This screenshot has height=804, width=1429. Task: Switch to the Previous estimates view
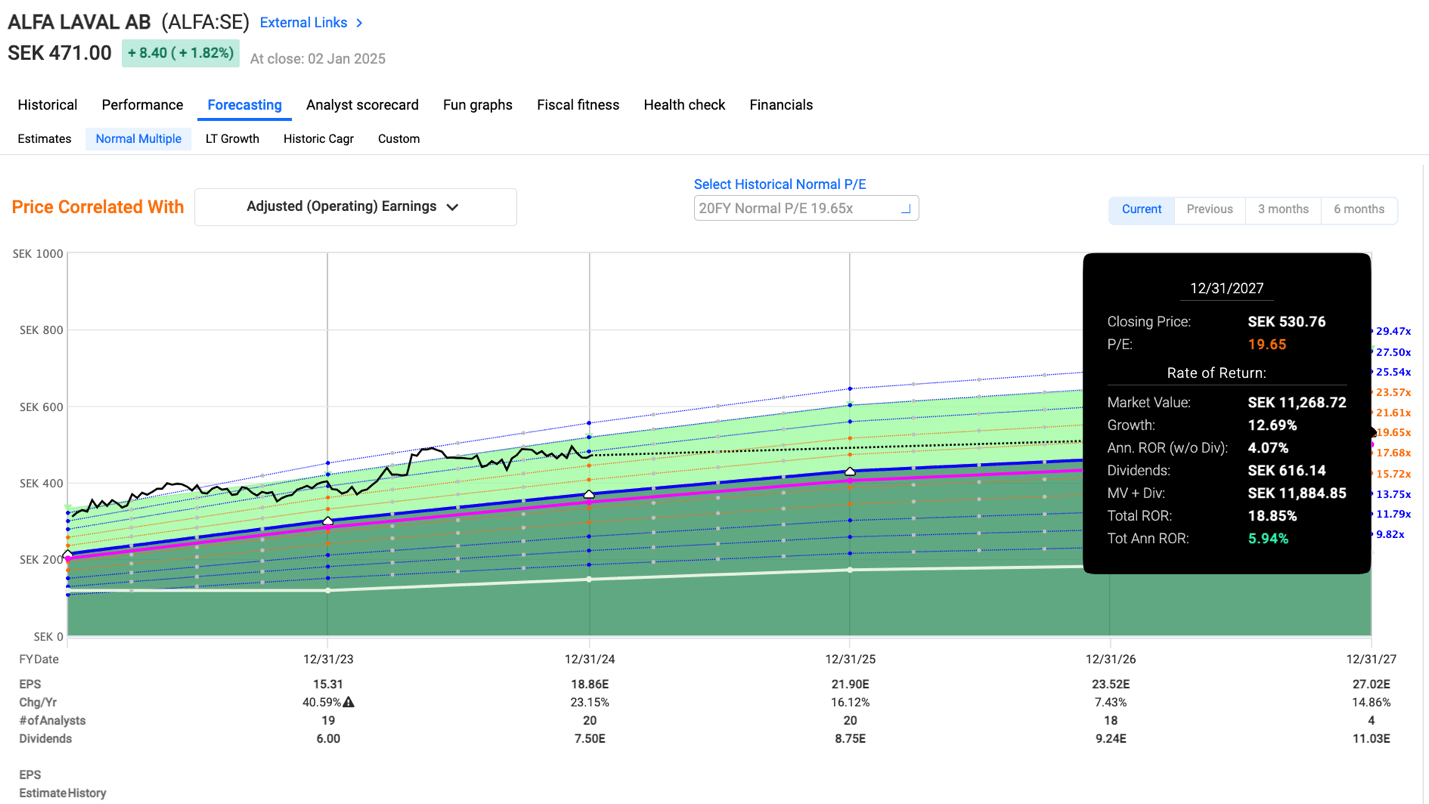(1209, 210)
